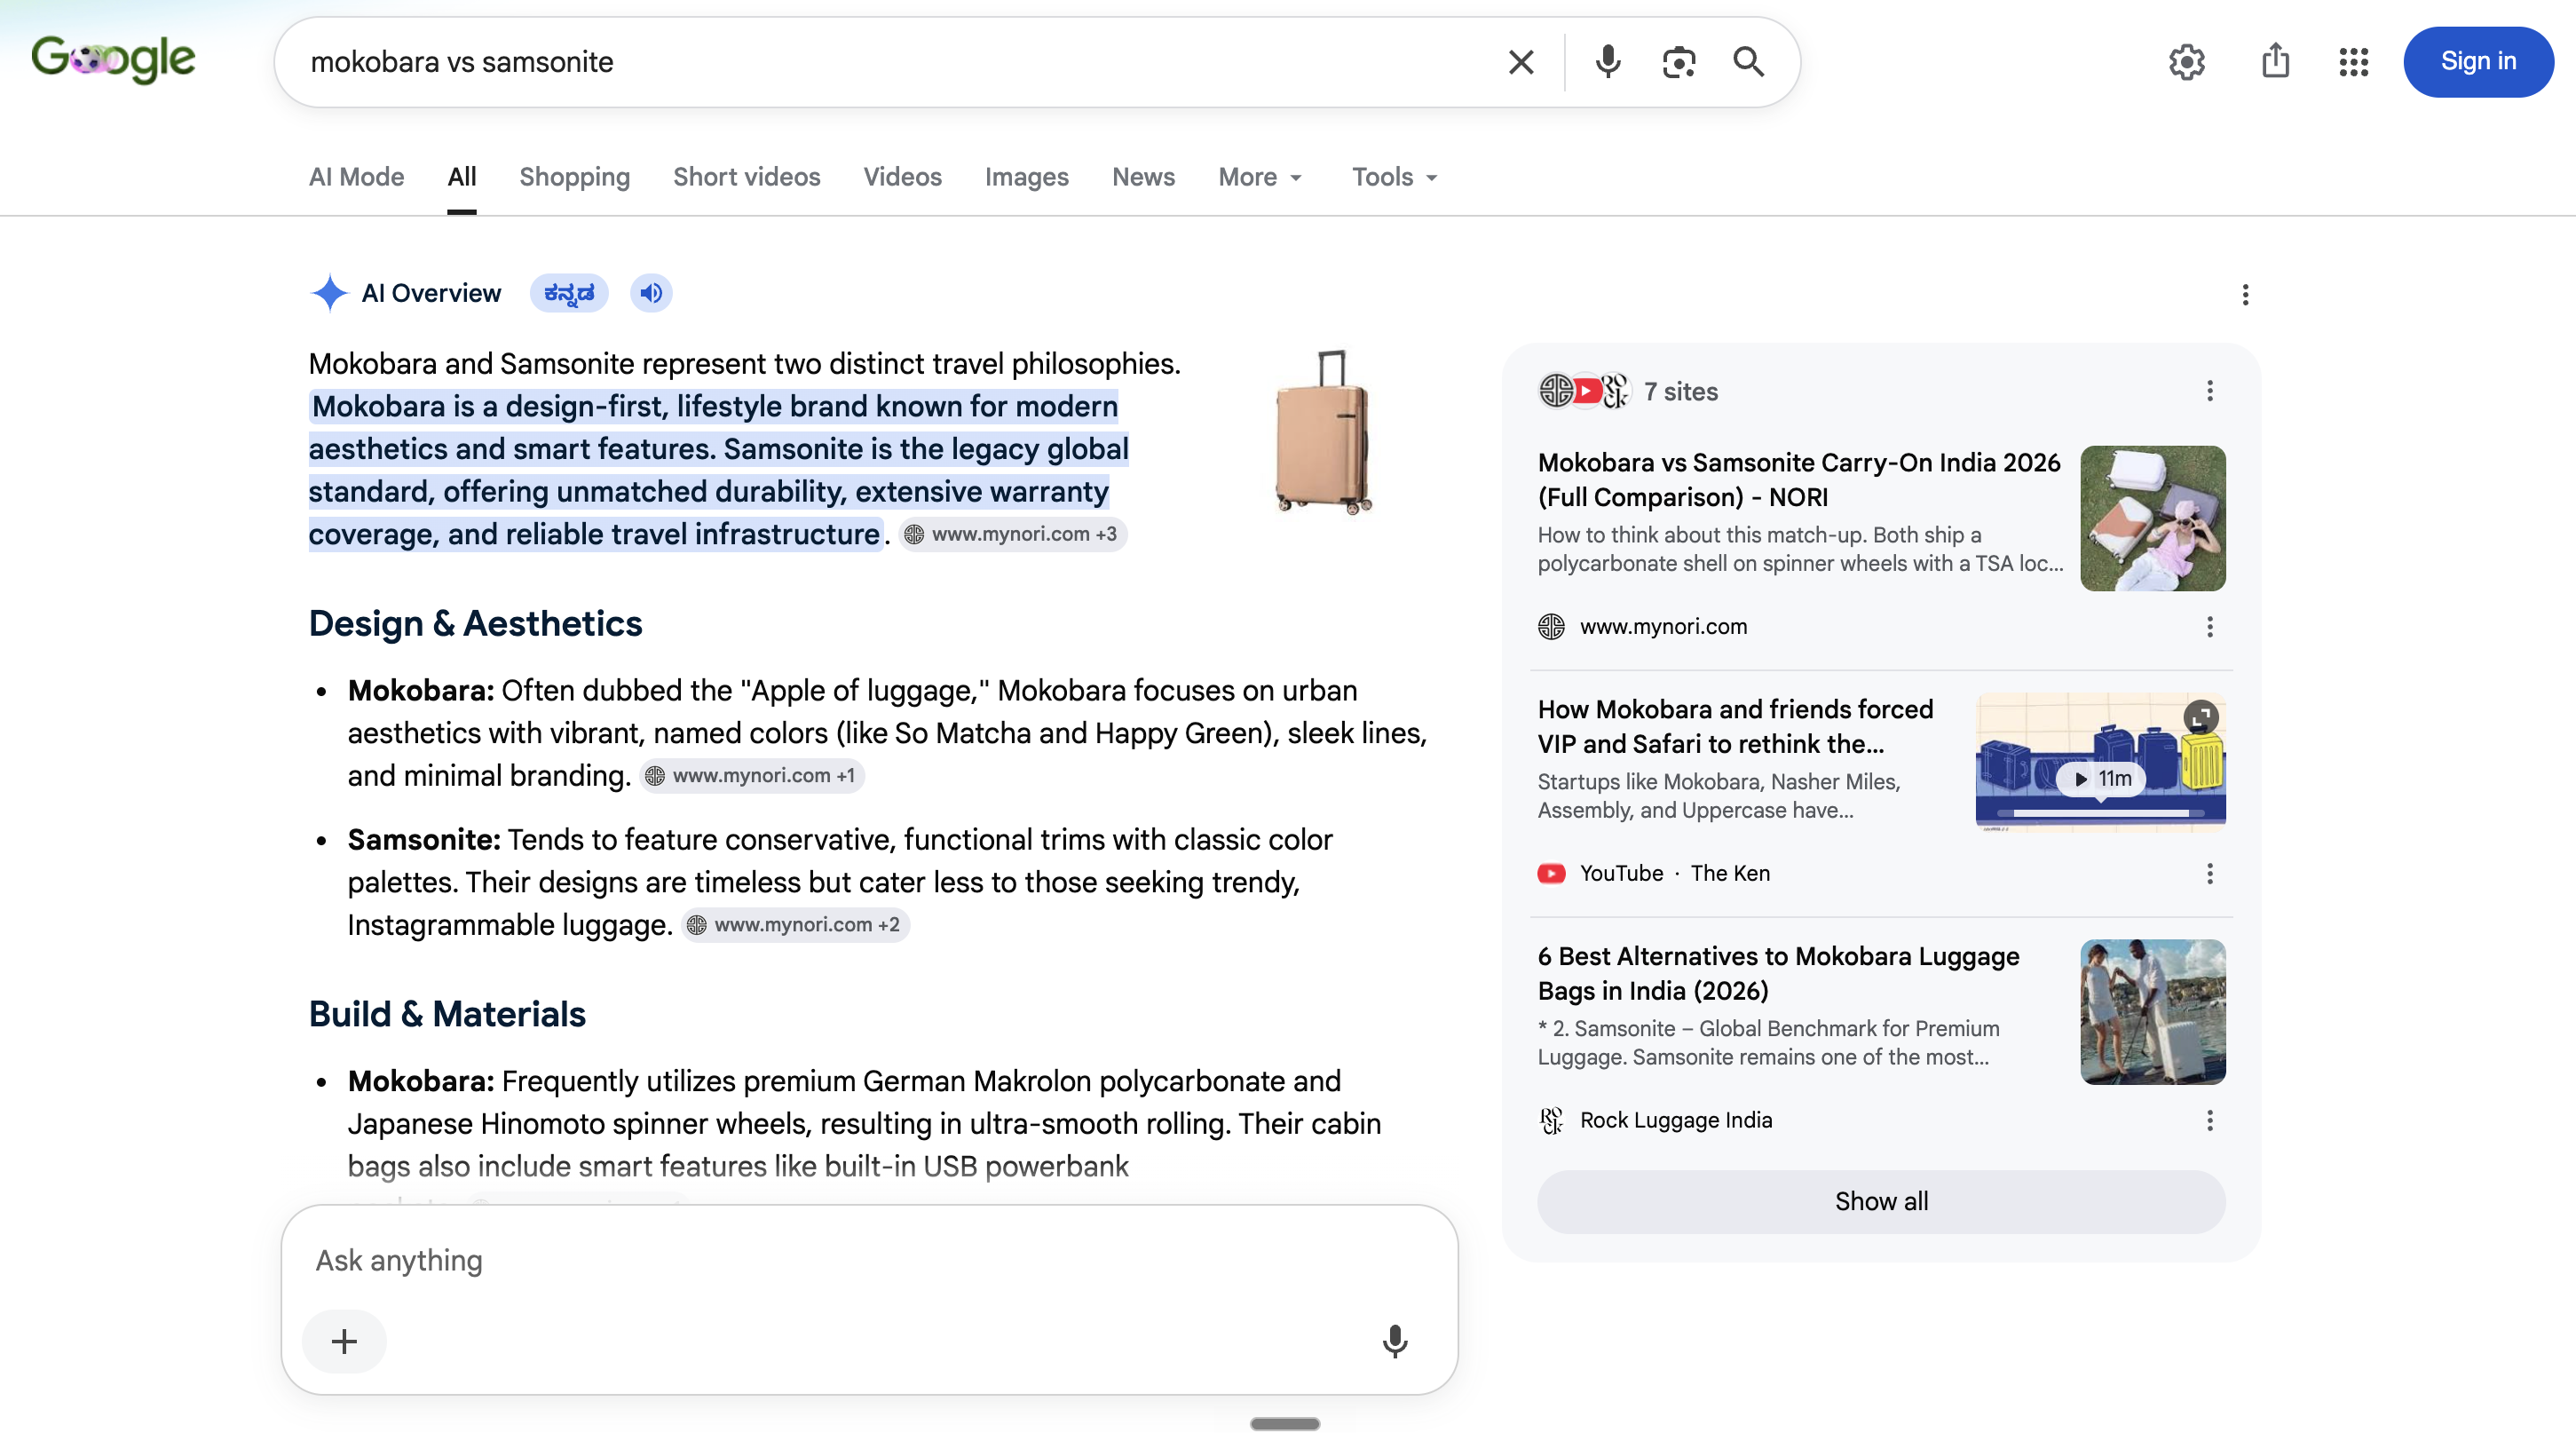Open Quick settings gear icon
Screen dimensions: 2576x1433
[2186, 62]
